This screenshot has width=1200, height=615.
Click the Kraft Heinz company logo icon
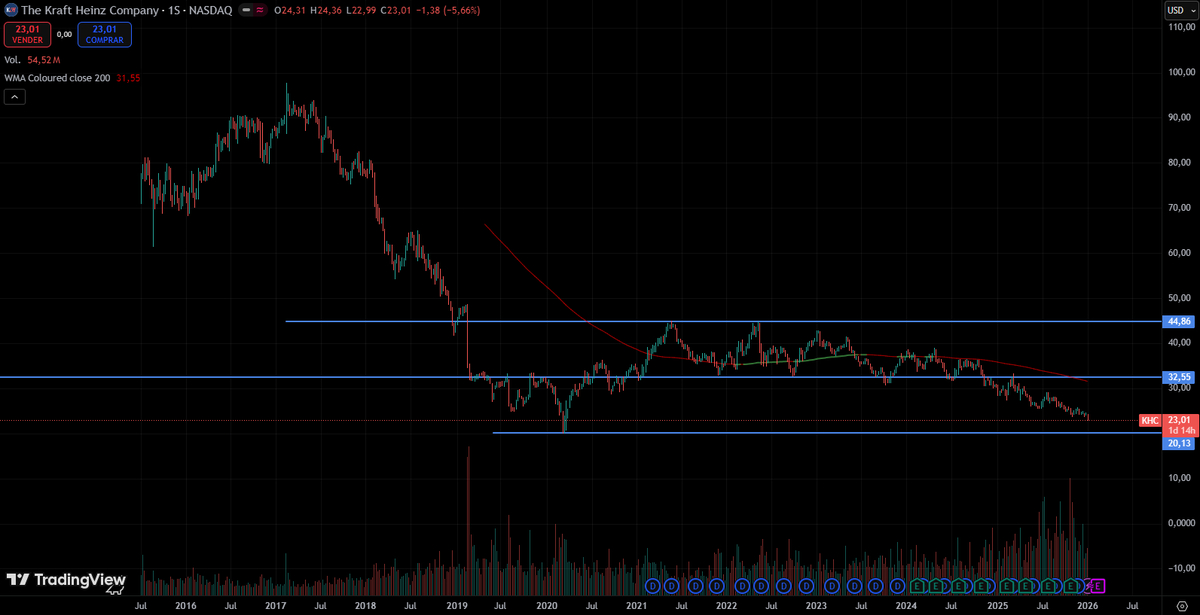[x=11, y=11]
